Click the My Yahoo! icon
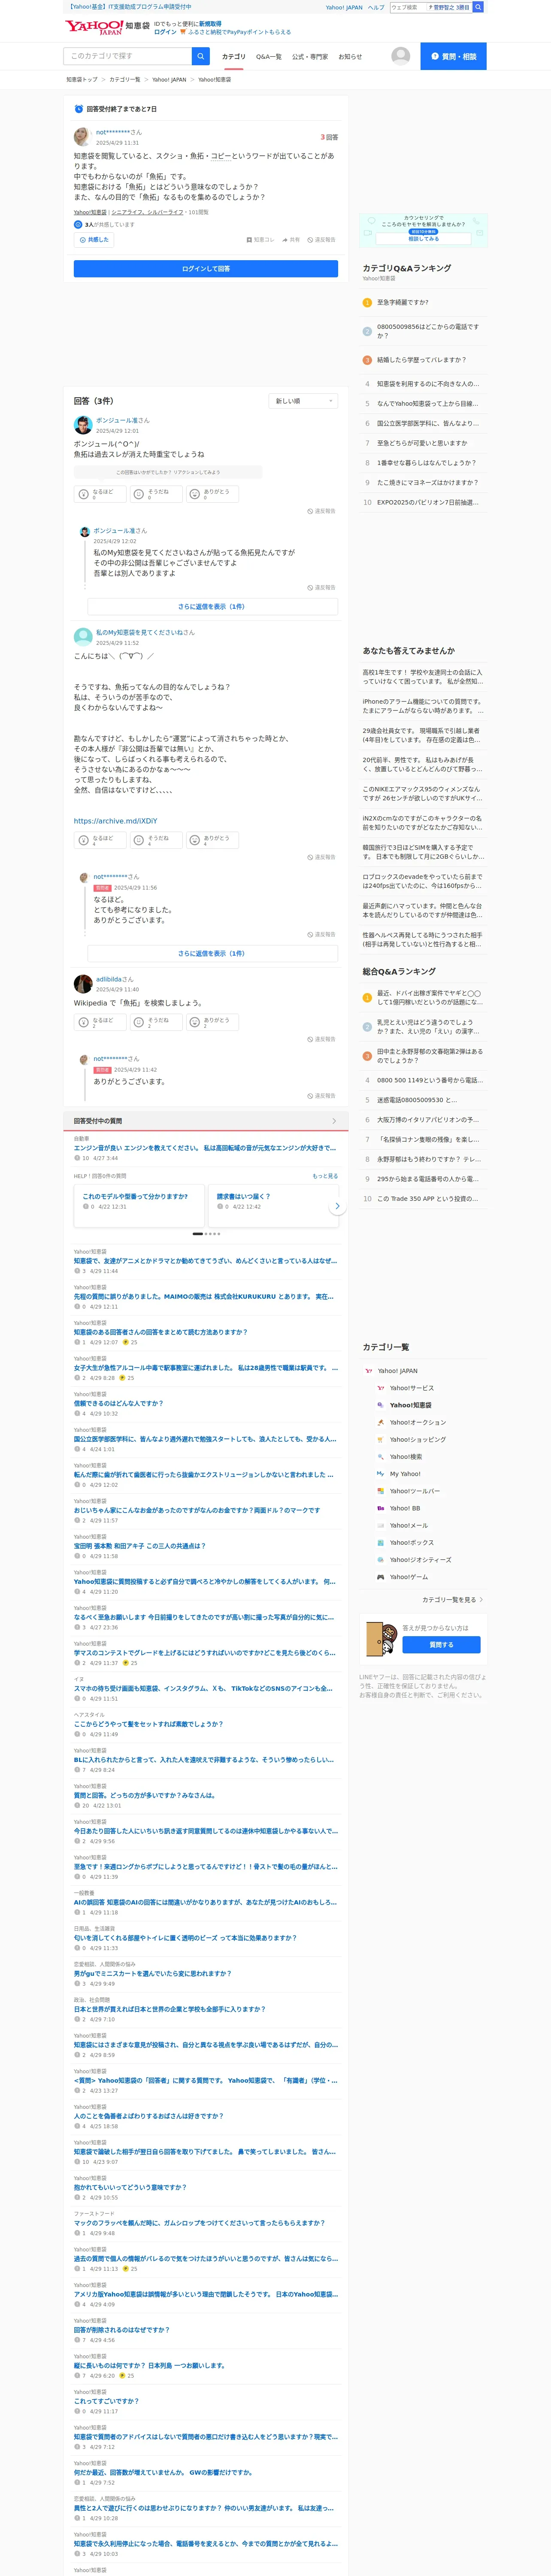This screenshot has height=2576, width=551. [380, 1473]
